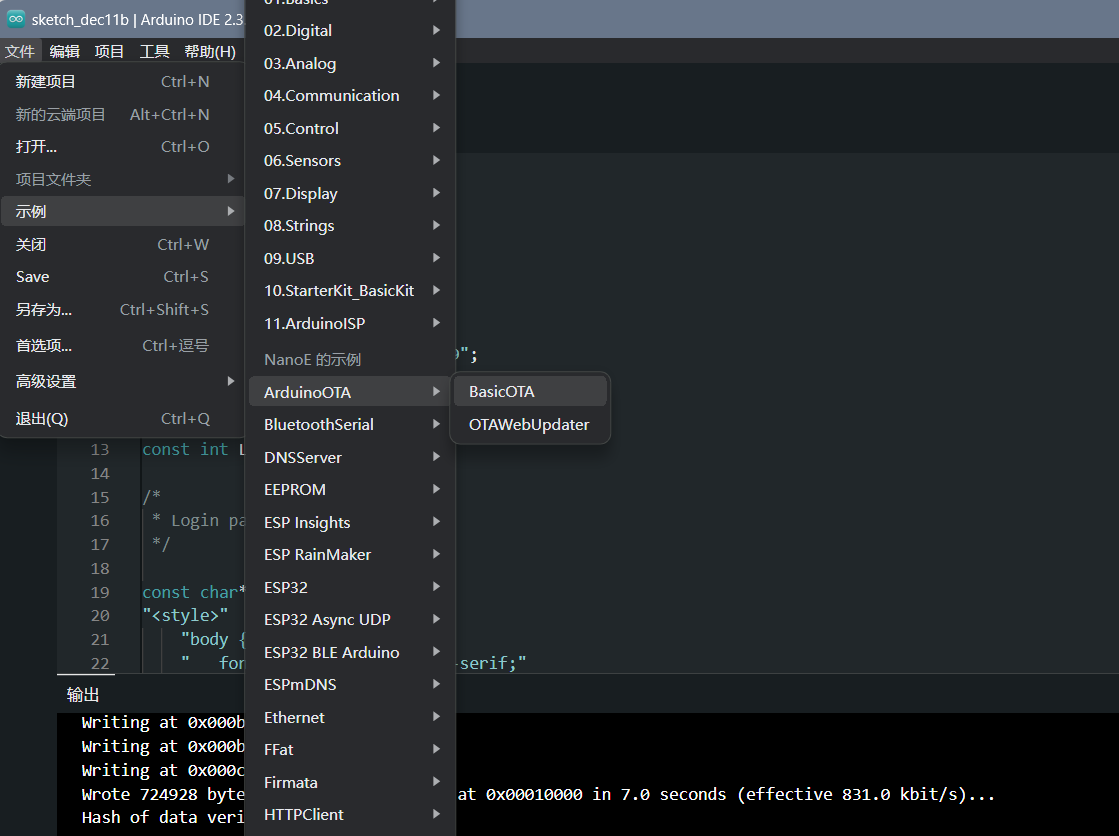Open the 文件 menu

pos(19,51)
